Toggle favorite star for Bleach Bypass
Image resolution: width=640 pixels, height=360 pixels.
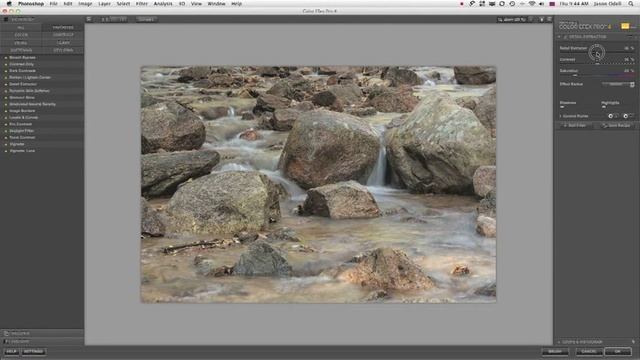tap(6, 58)
